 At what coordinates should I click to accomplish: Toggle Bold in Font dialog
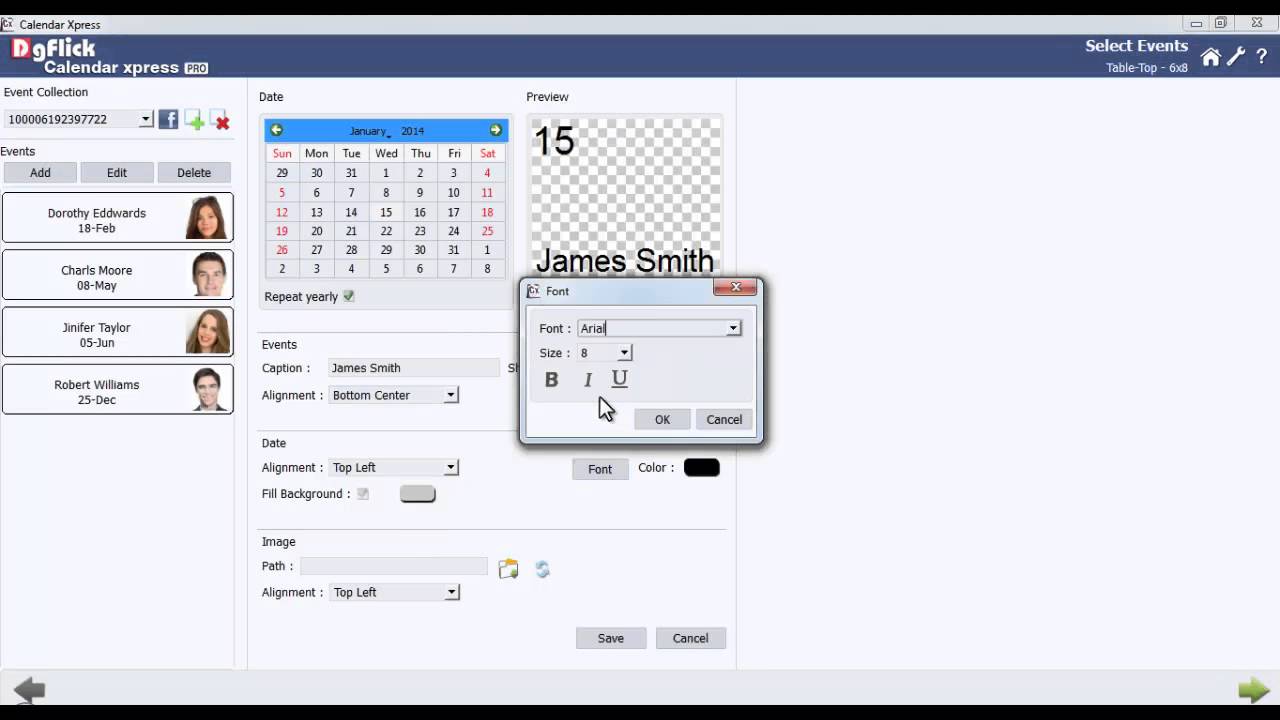(x=551, y=380)
